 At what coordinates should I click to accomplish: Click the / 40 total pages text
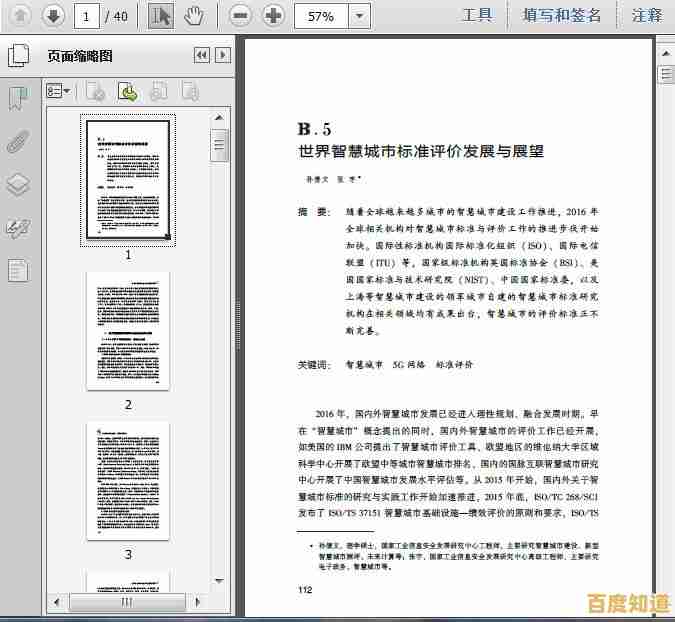117,16
